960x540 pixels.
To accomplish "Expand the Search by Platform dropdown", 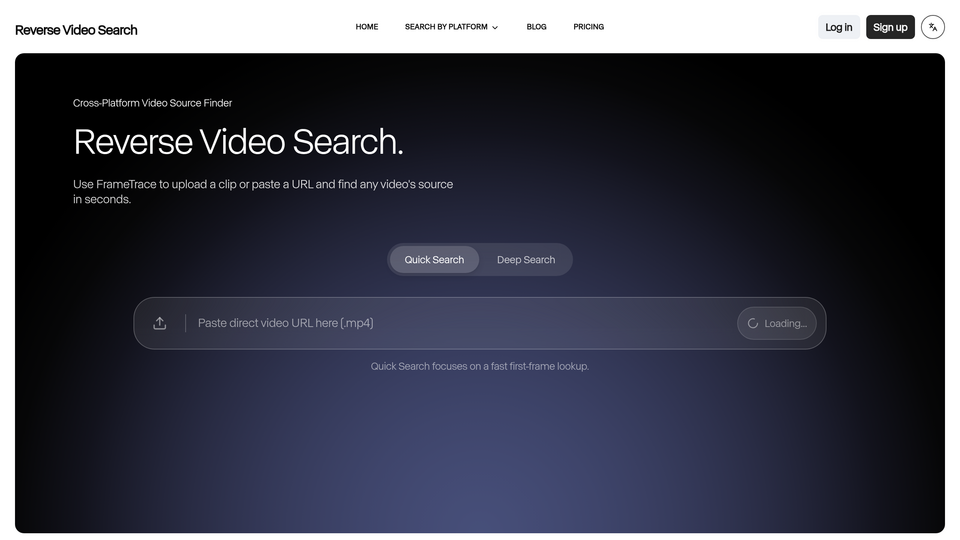I will coord(451,27).
